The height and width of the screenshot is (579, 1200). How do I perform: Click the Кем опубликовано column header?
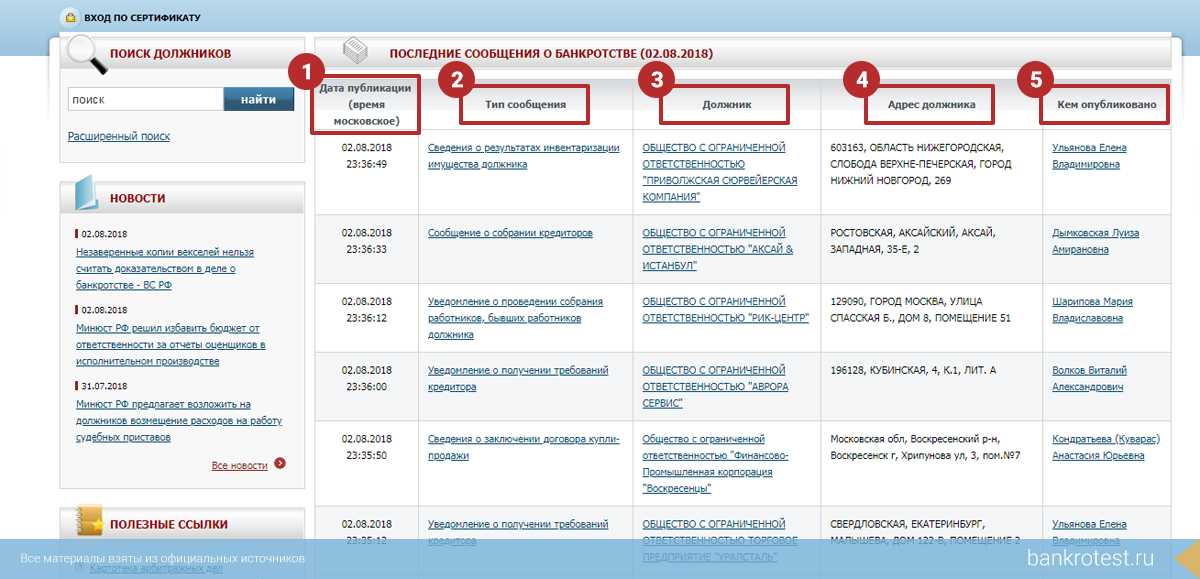[x=1106, y=104]
